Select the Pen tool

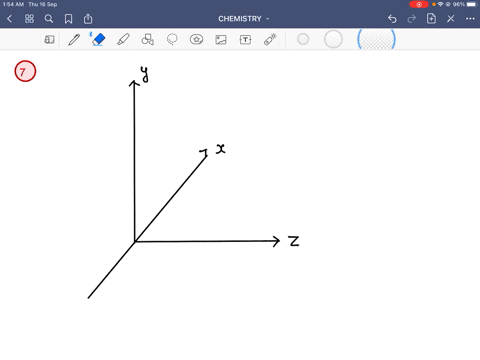click(74, 40)
